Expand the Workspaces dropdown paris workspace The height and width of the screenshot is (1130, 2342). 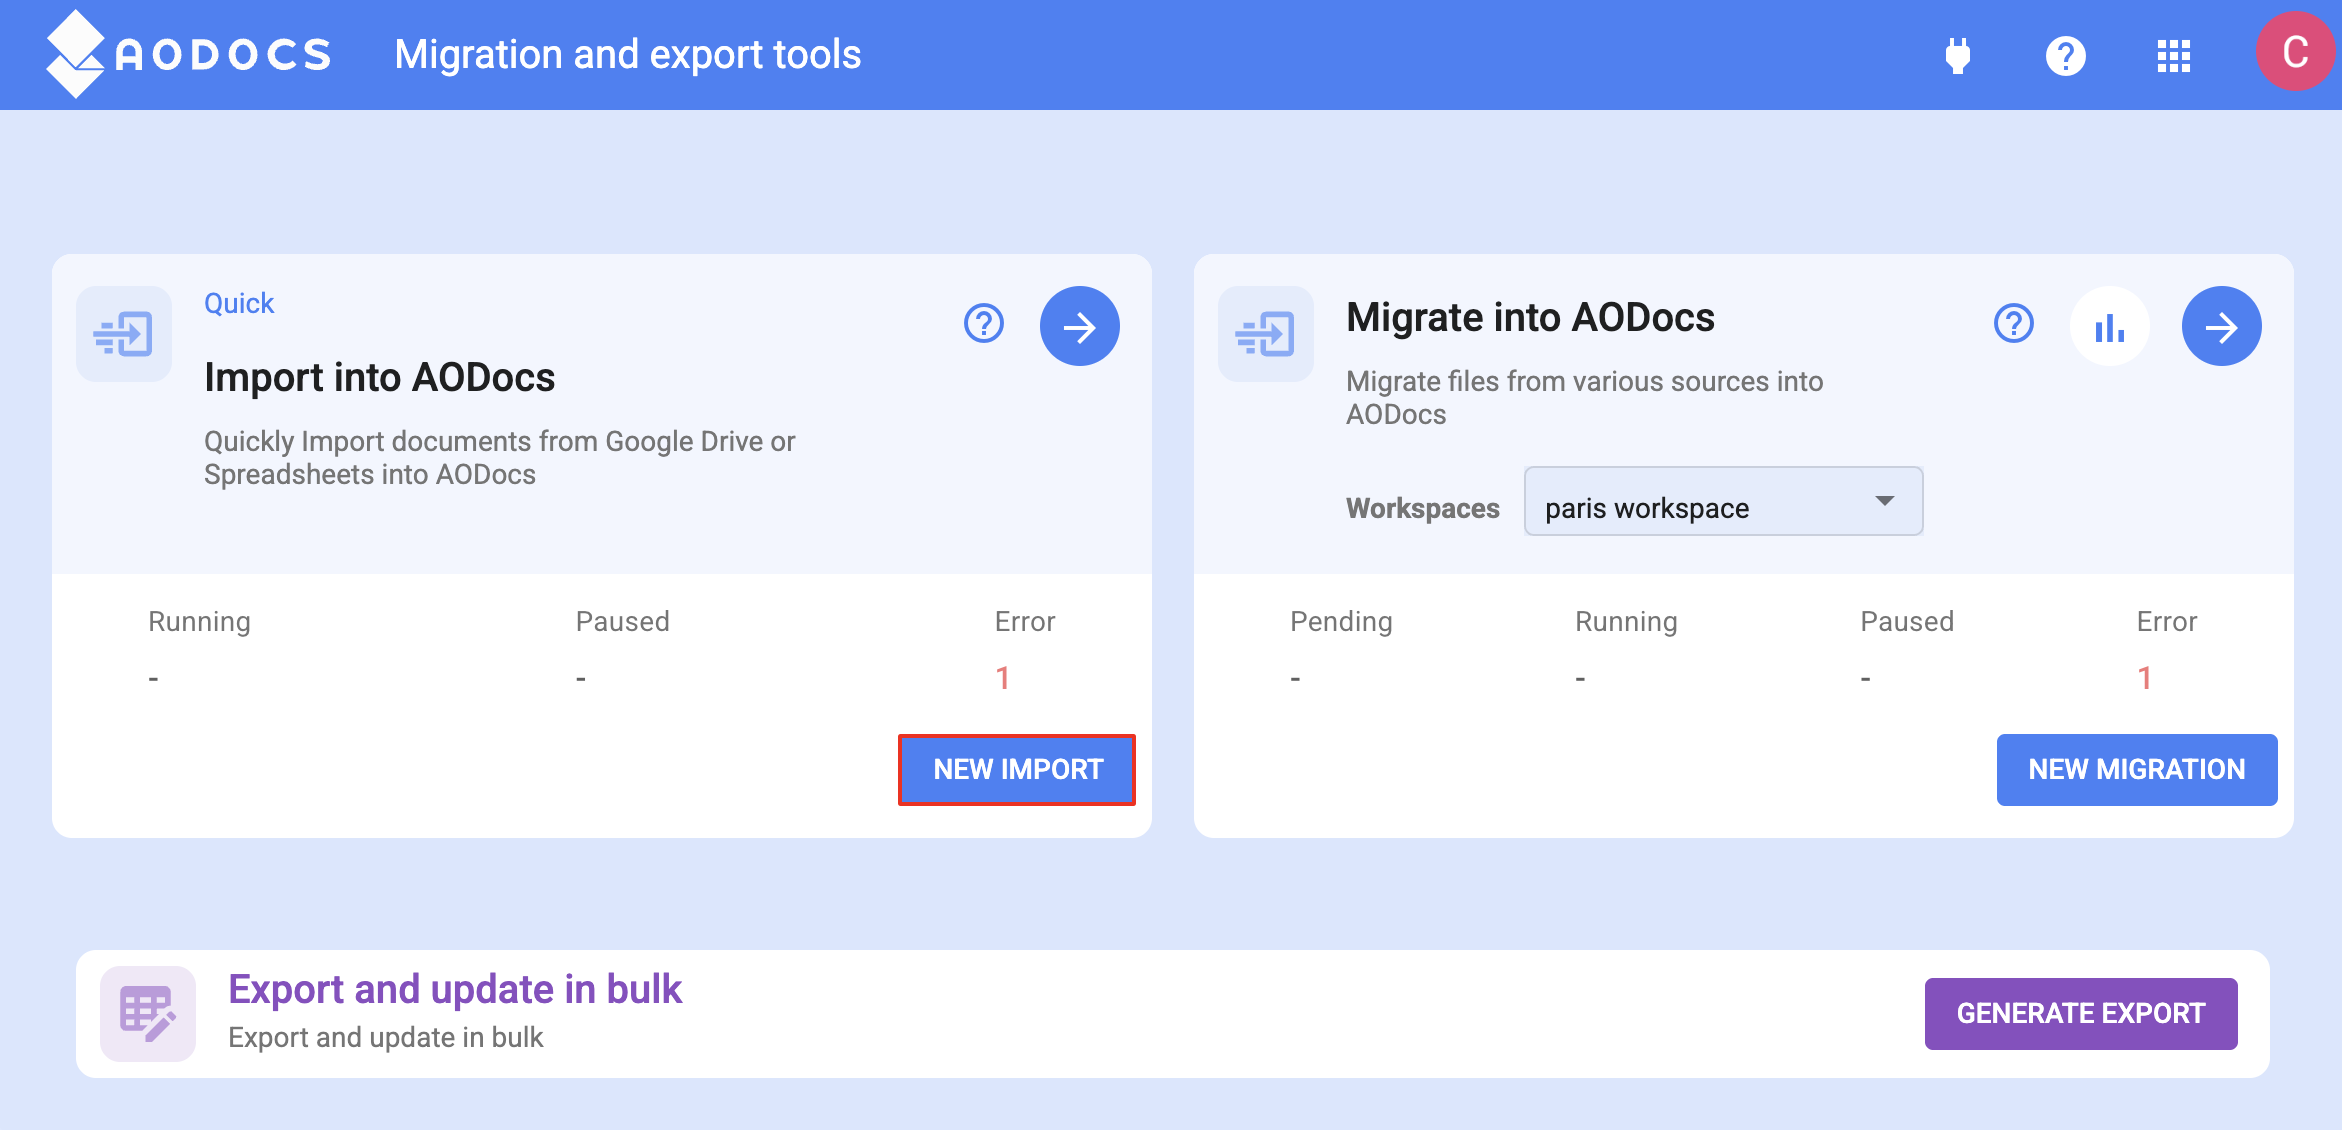coord(1723,501)
